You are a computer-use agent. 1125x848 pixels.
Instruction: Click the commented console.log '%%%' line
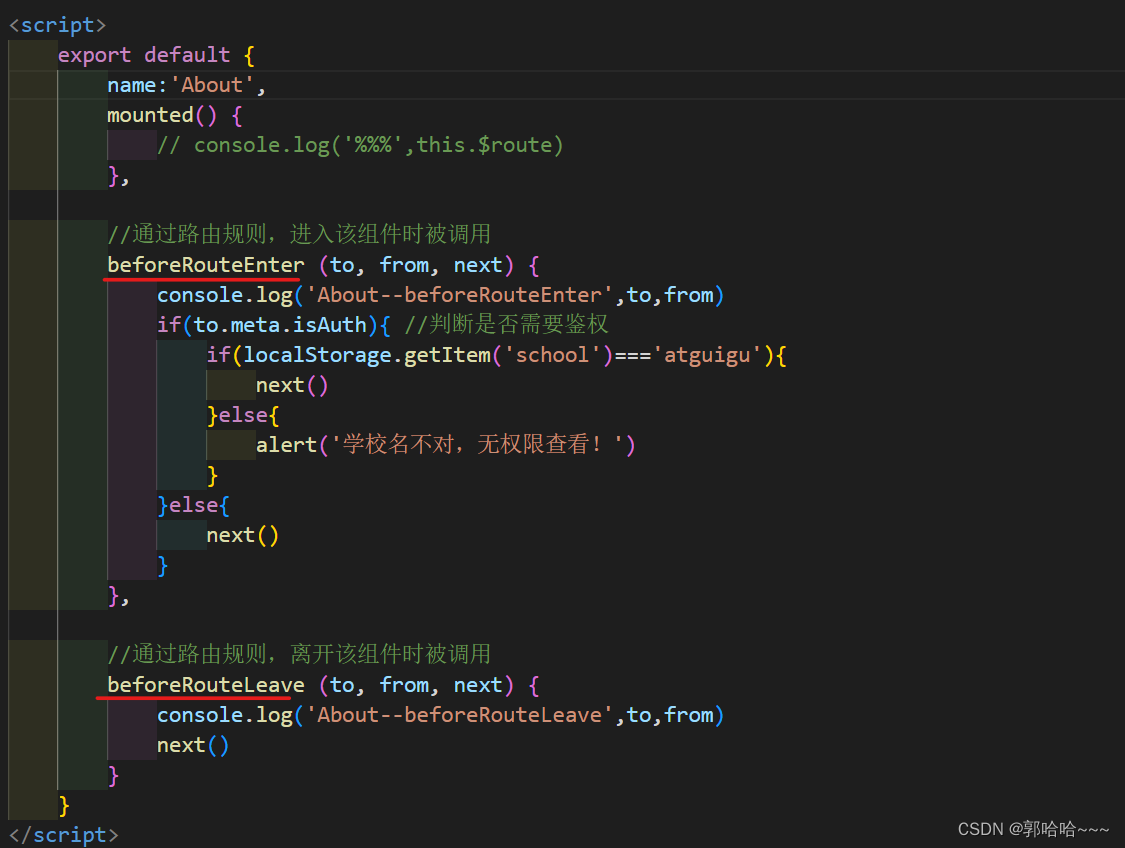pyautogui.click(x=360, y=146)
